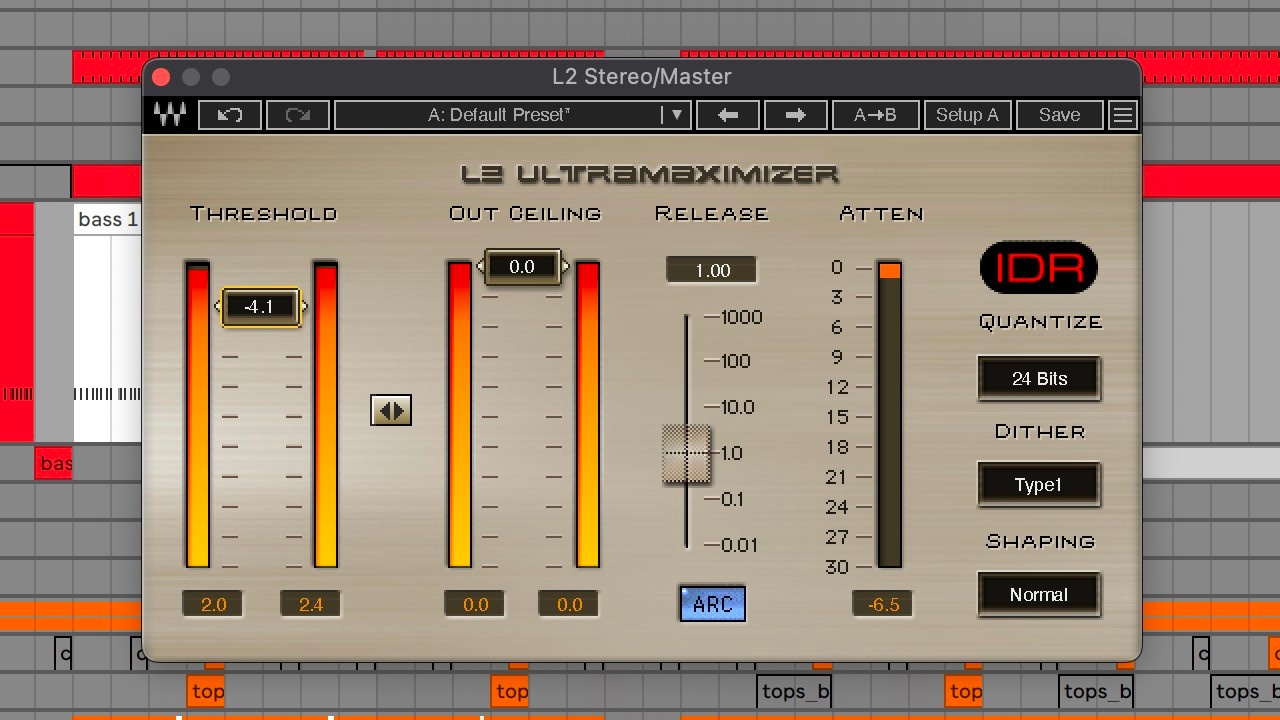Click the Atten label
This screenshot has height=720, width=1280.
click(x=881, y=214)
